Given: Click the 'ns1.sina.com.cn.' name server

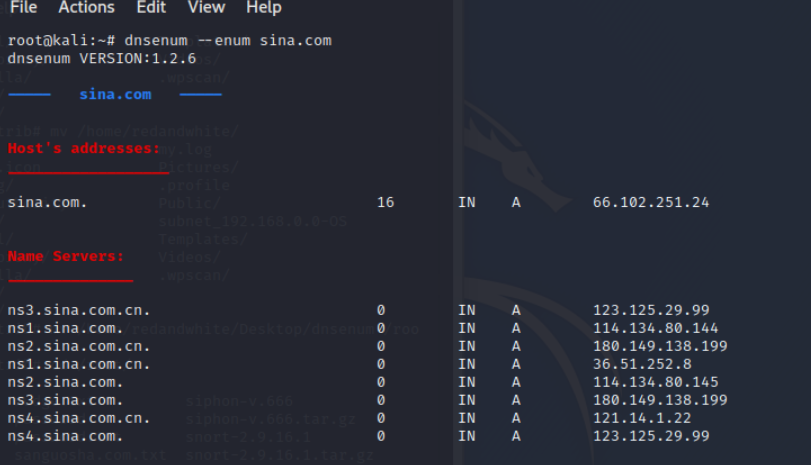Looking at the screenshot, I should click(x=79, y=364).
